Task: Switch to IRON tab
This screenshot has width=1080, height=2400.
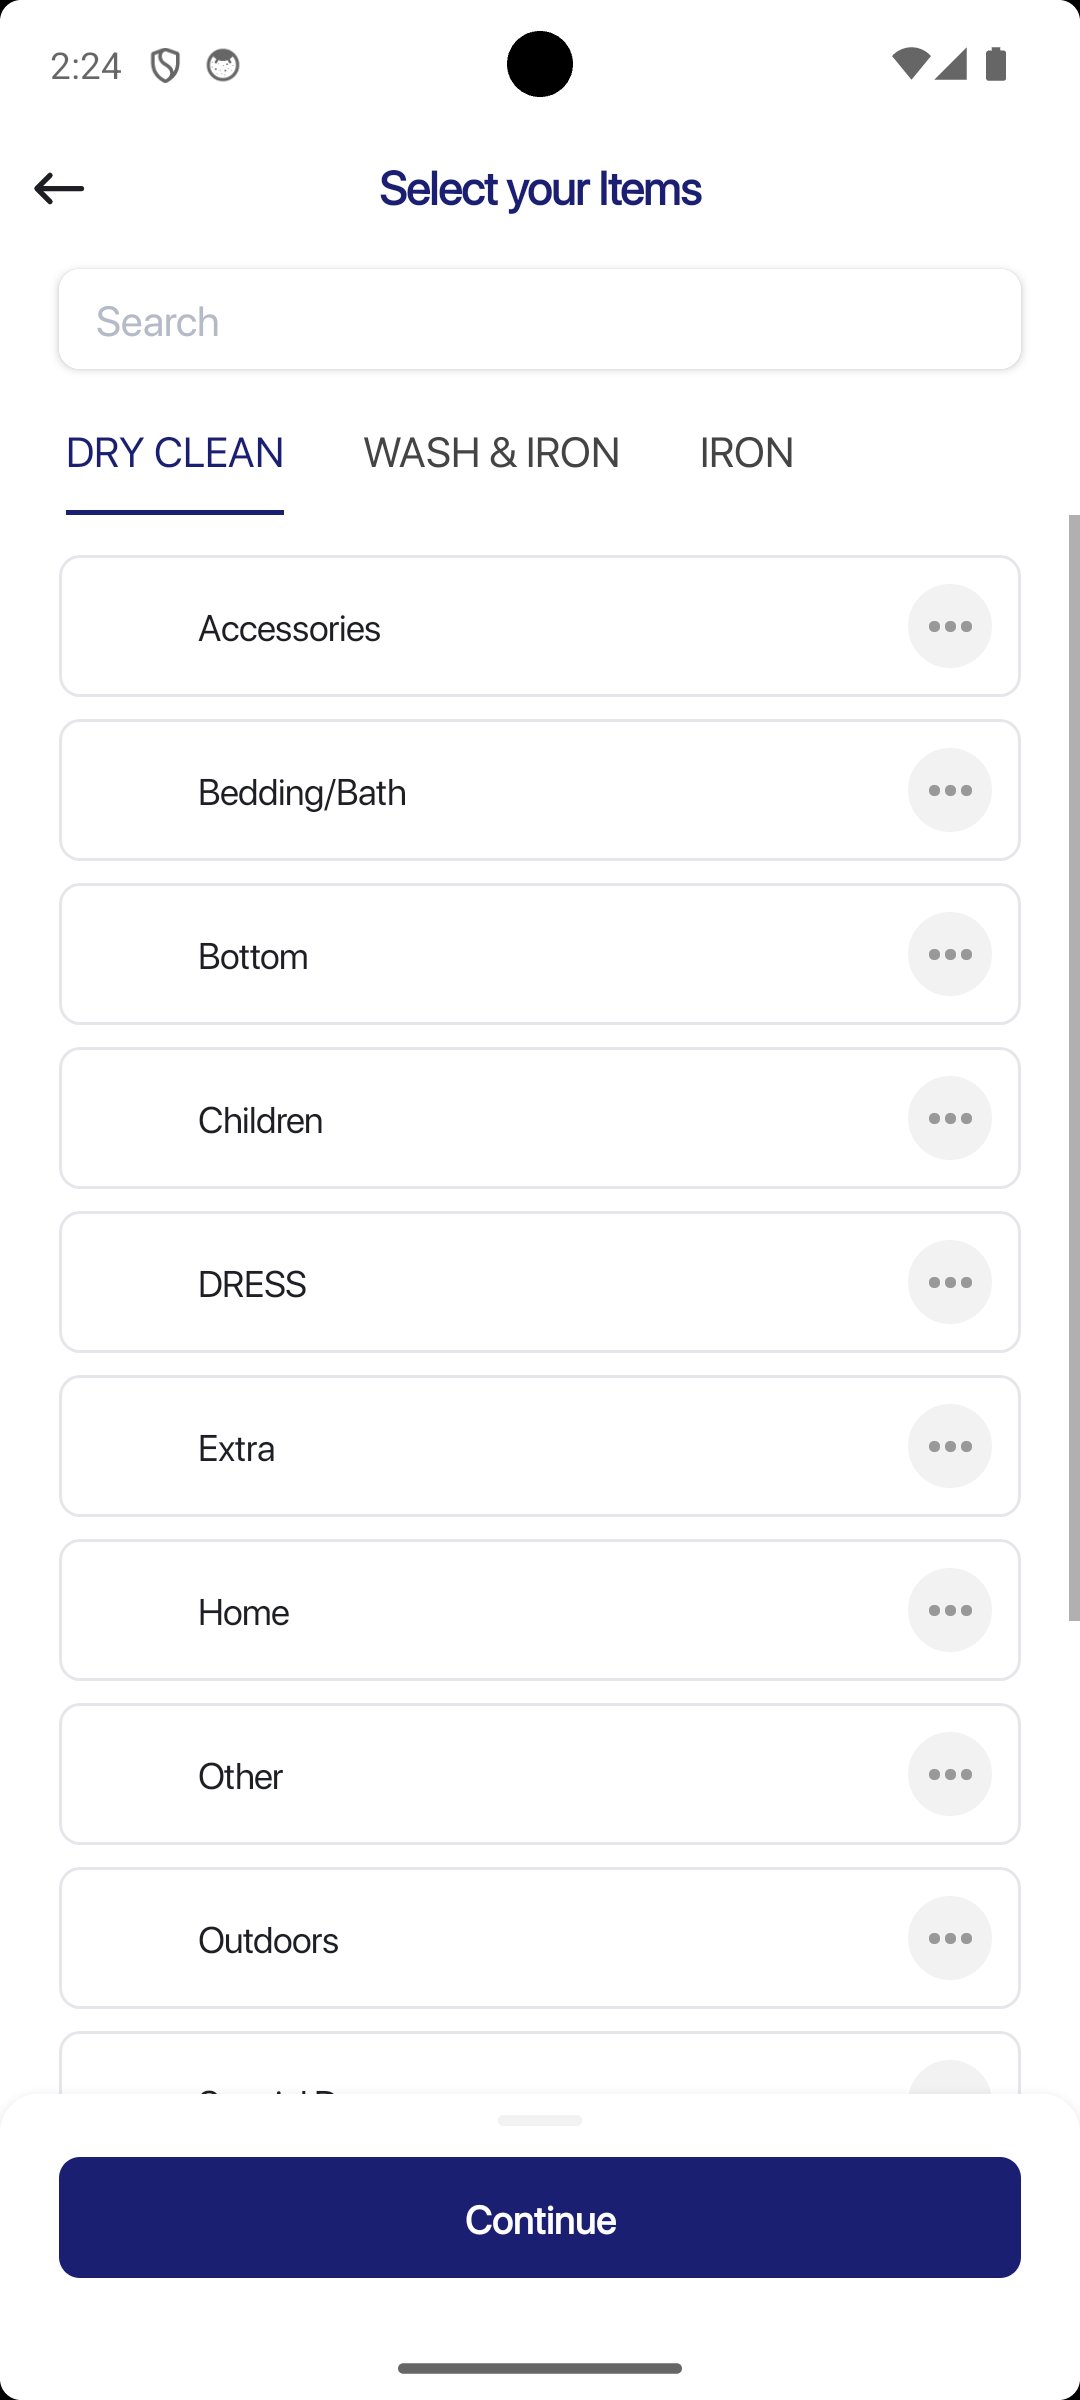Action: coord(746,453)
